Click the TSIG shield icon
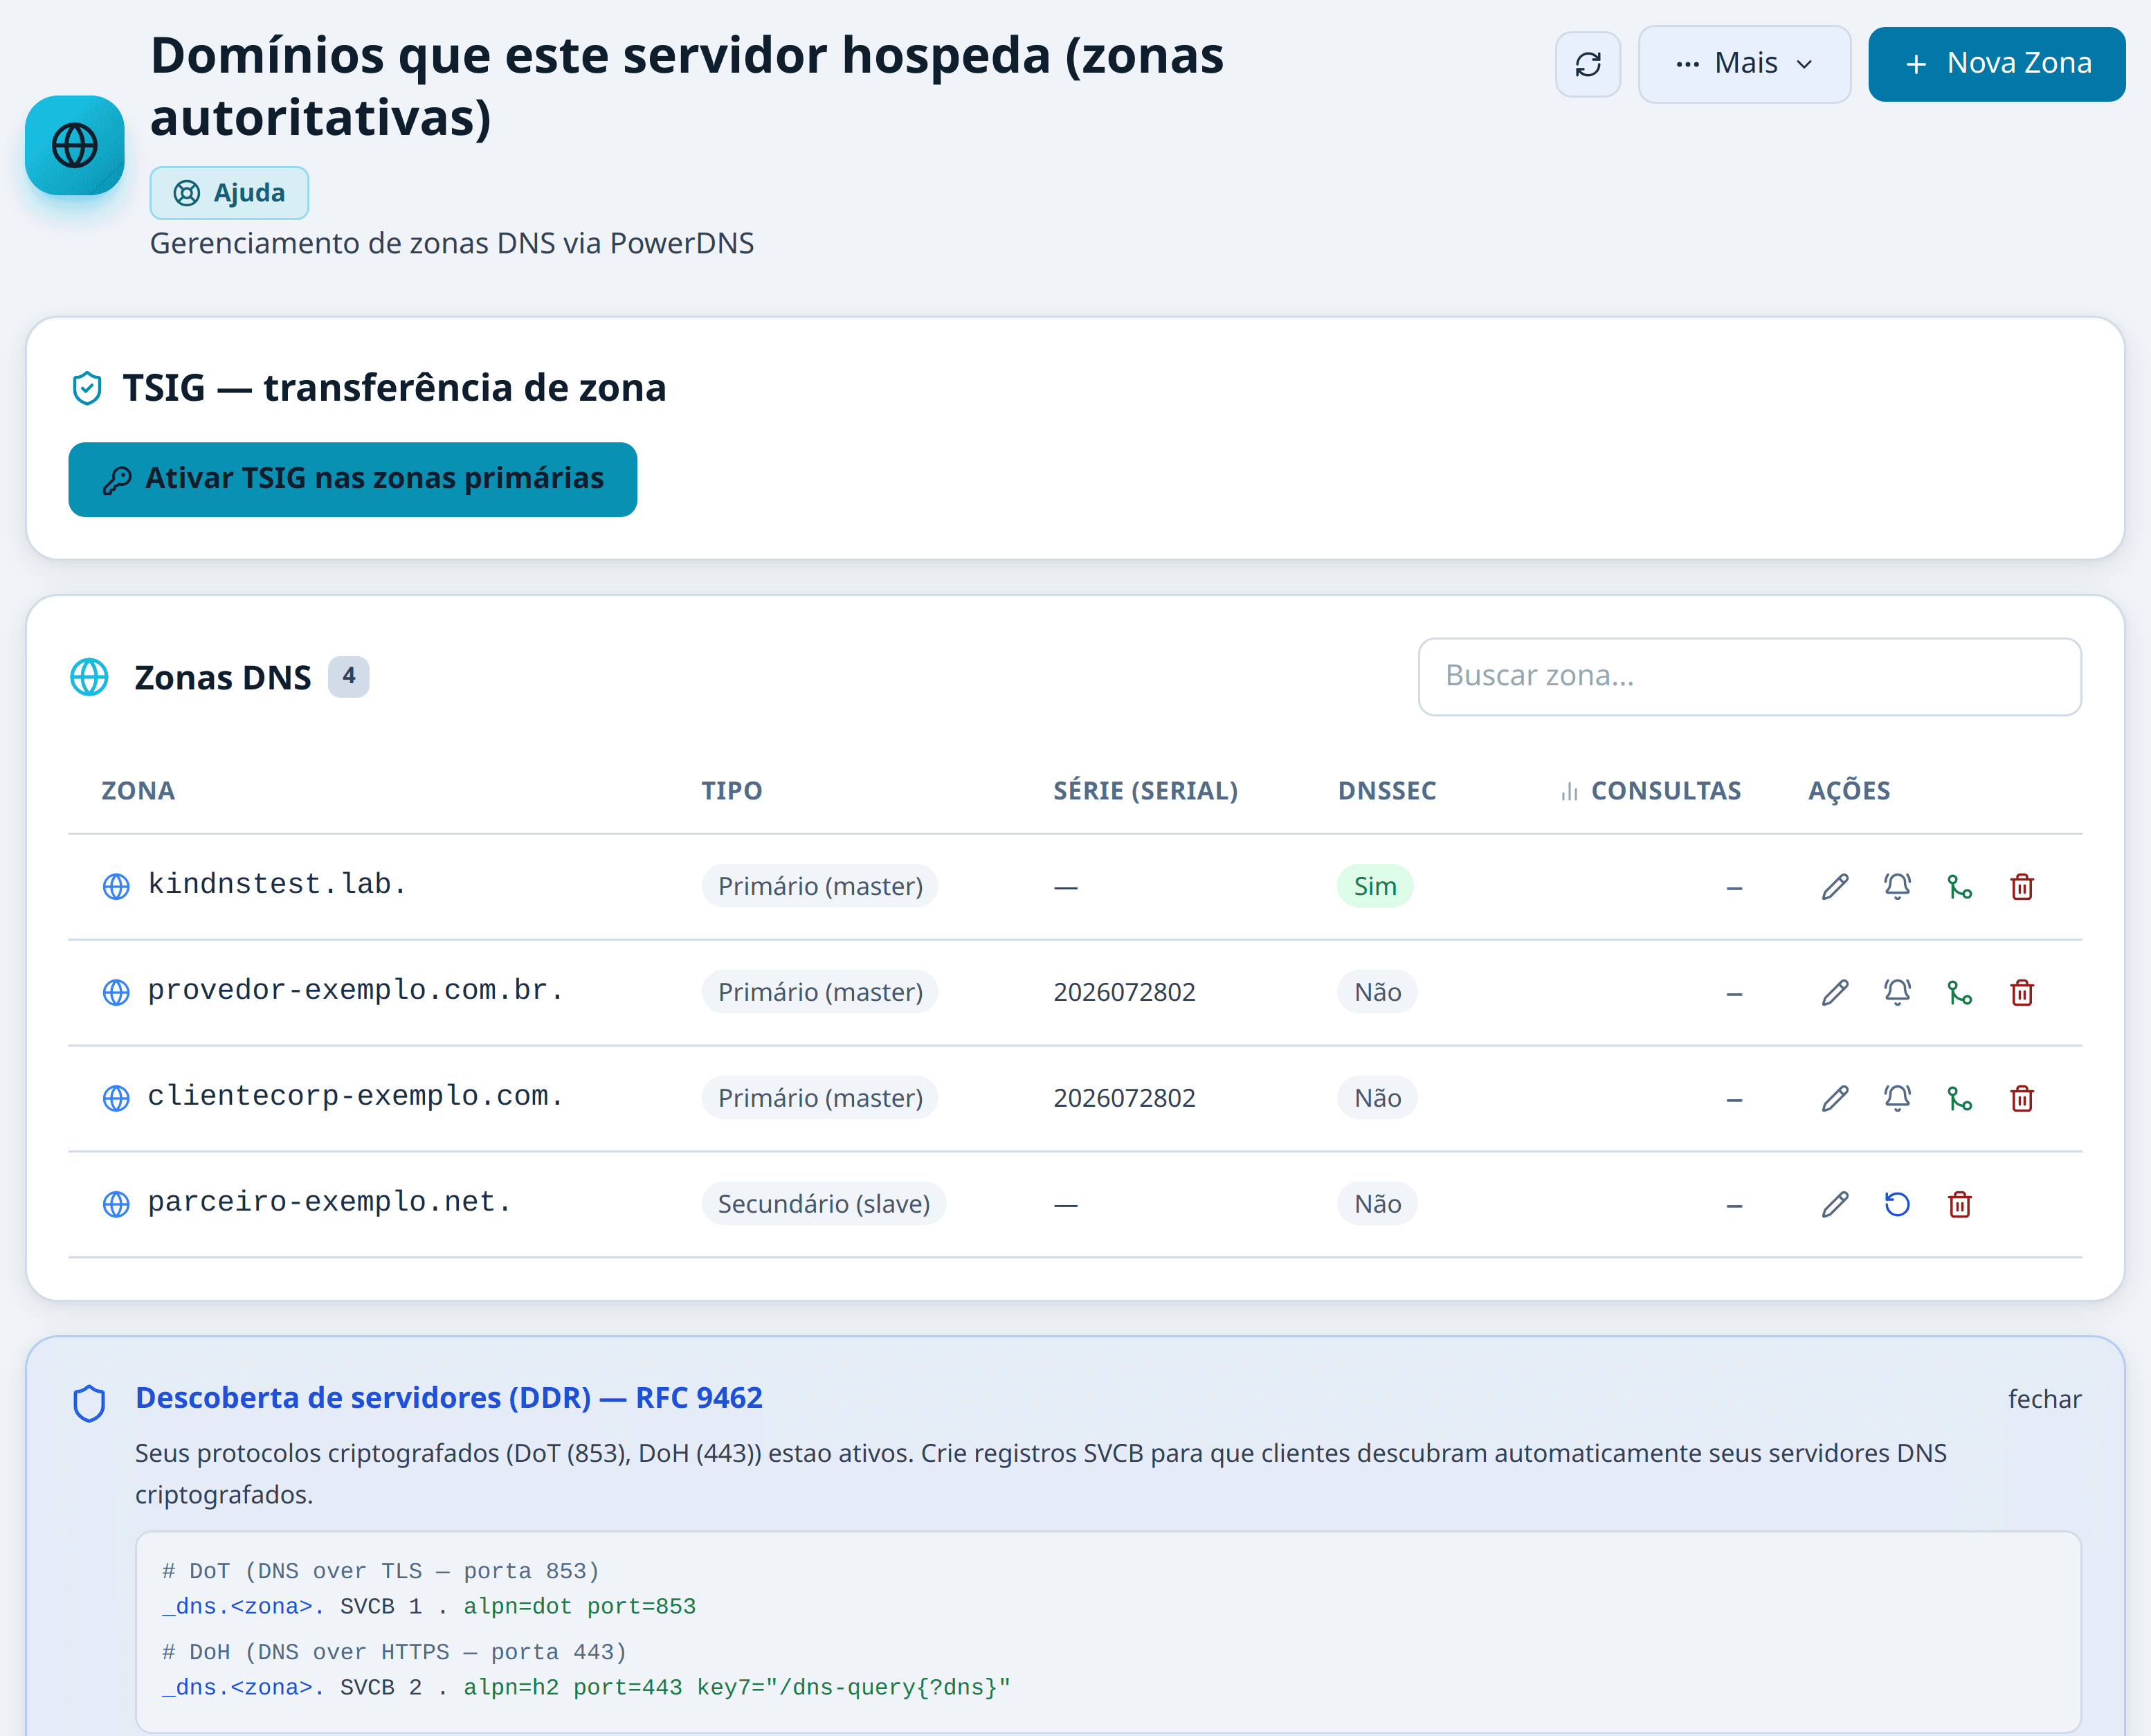Viewport: 2151px width, 1736px height. (88, 388)
